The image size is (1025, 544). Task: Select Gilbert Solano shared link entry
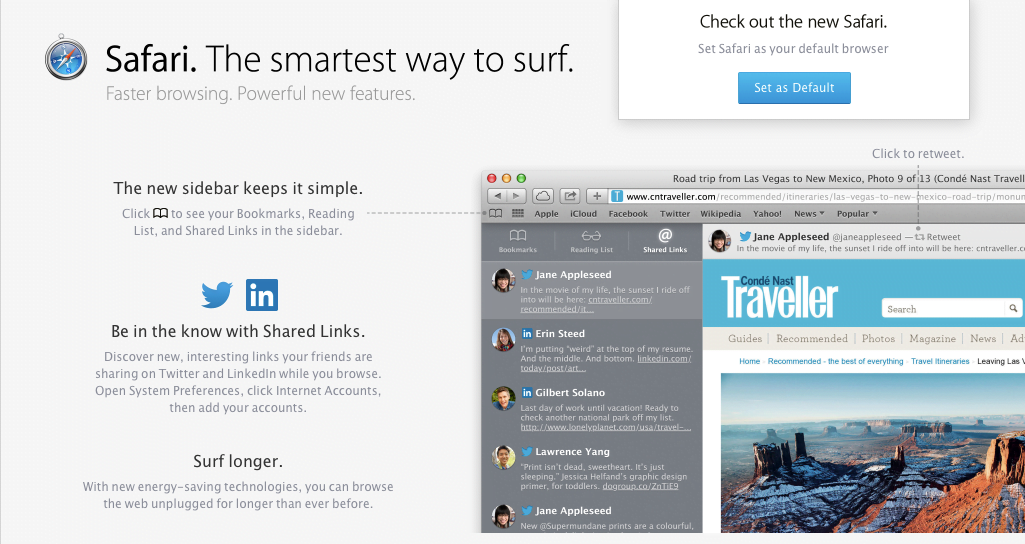click(592, 407)
